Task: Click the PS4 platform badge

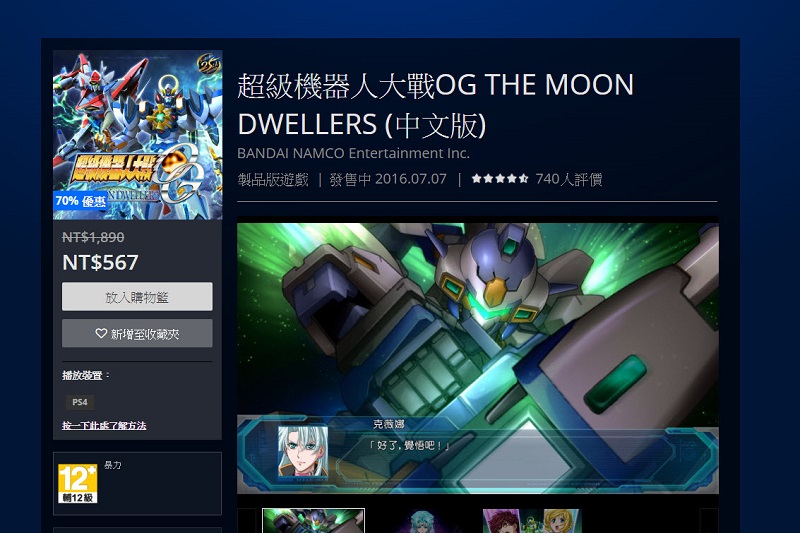Action: [x=80, y=402]
